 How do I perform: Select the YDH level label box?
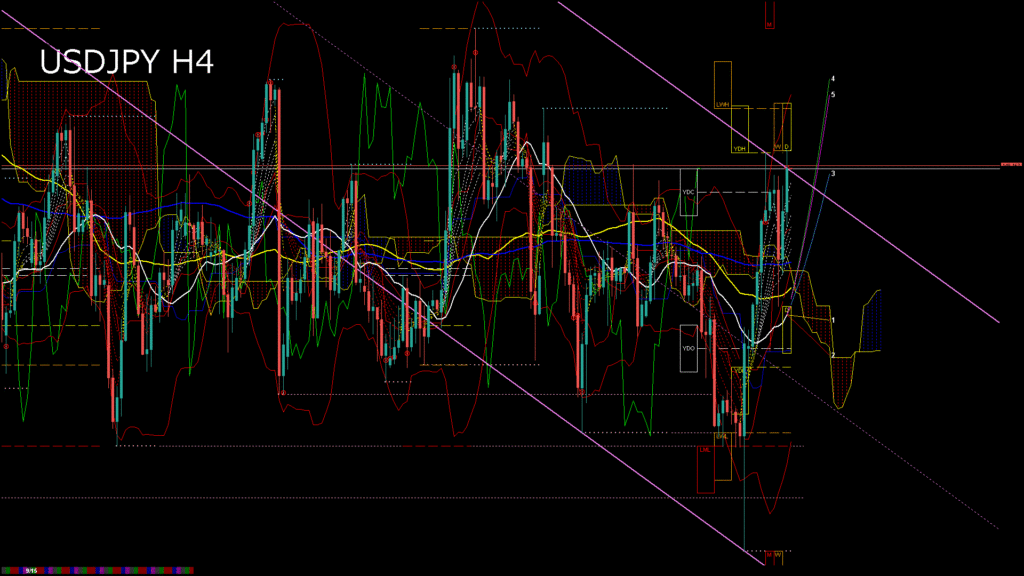[x=740, y=129]
